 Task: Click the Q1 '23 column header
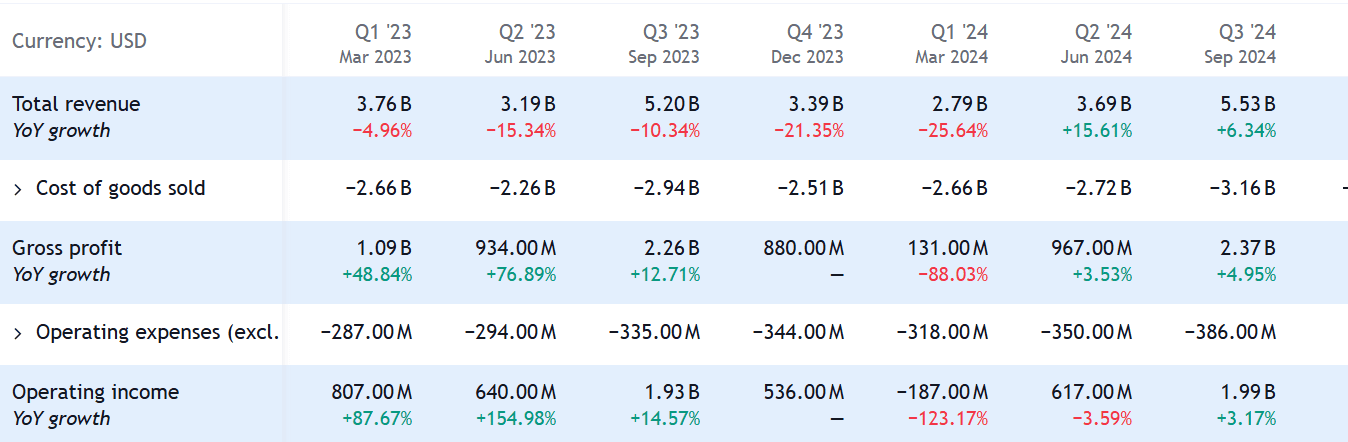tap(375, 44)
